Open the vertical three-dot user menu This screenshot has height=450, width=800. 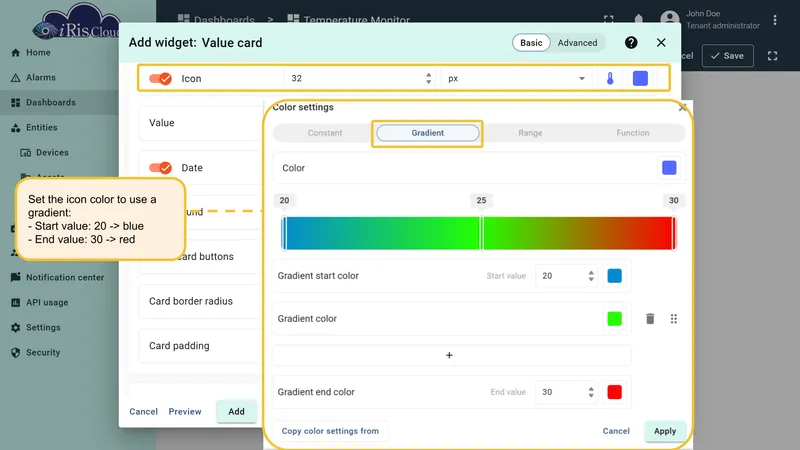coord(774,20)
